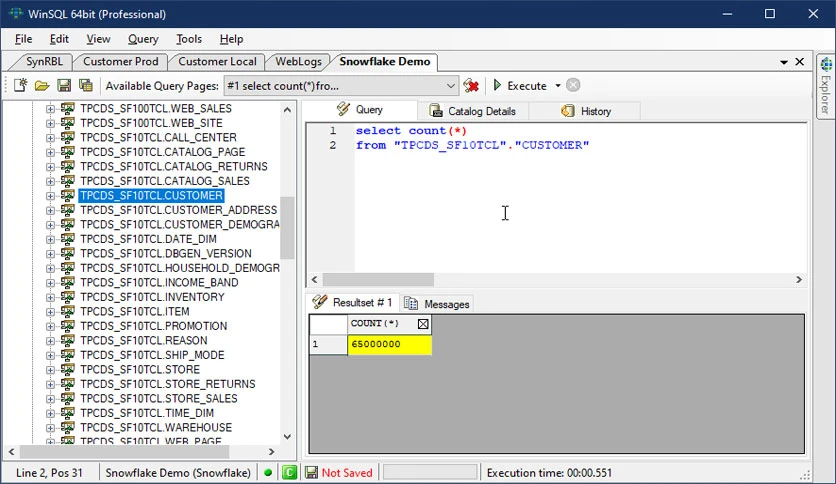The width and height of the screenshot is (836, 484).
Task: Click the query editor scroll right arrow
Action: (x=799, y=279)
